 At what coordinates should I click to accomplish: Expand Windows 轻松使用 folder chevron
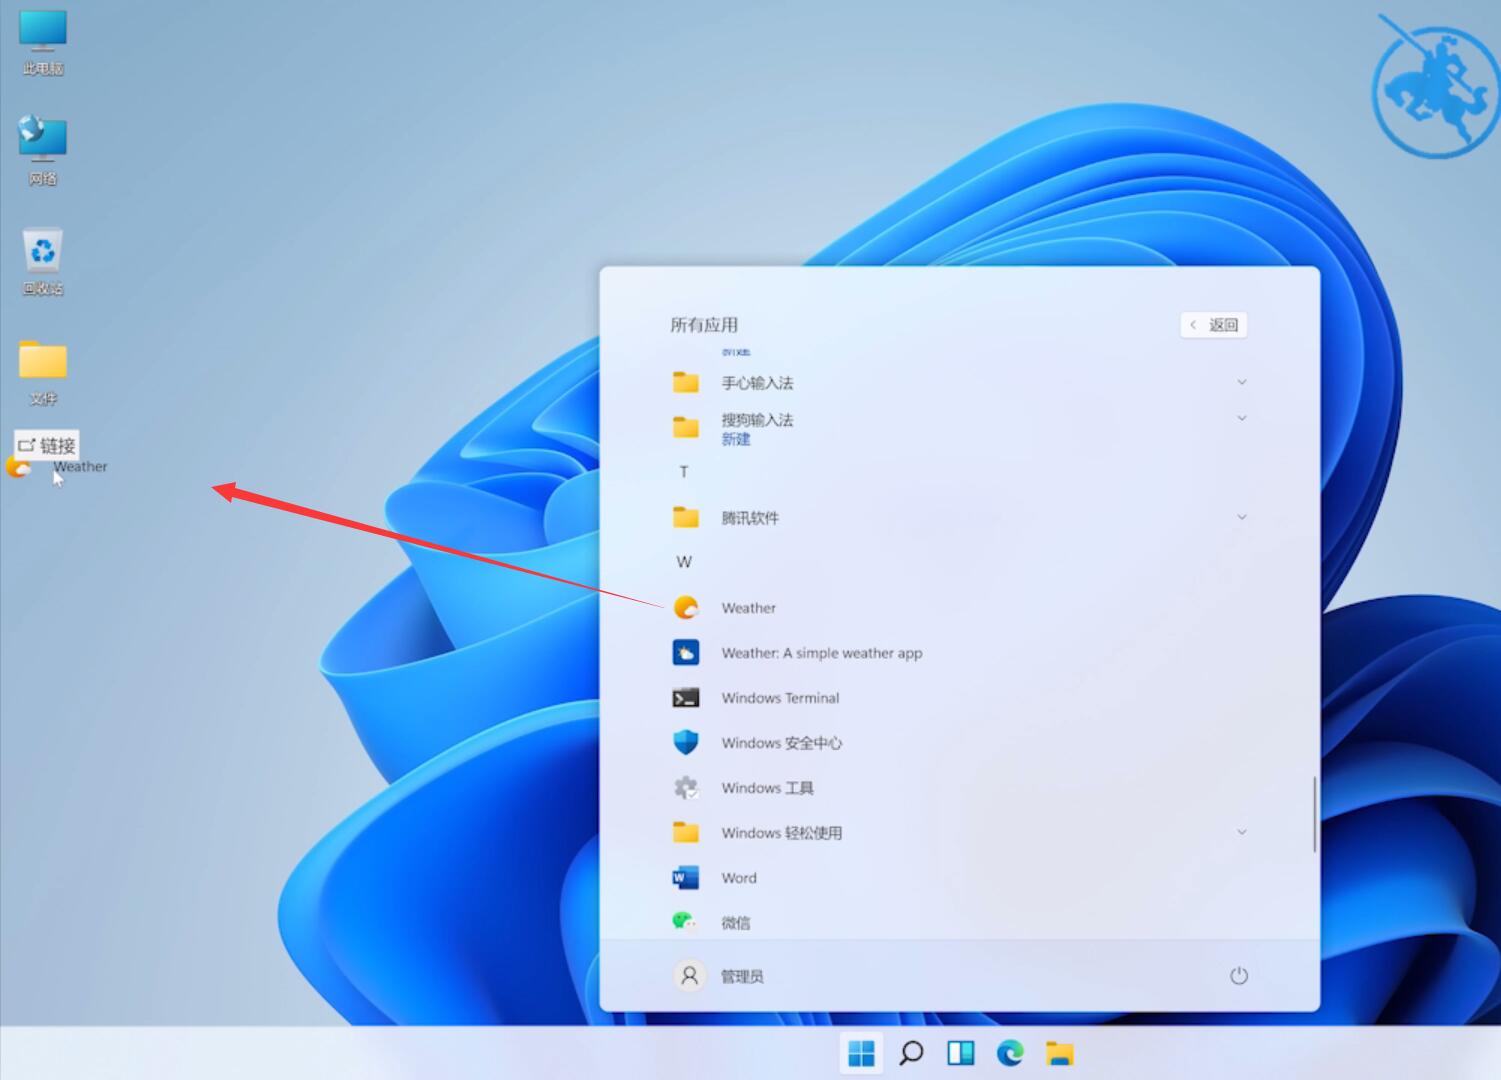point(1242,832)
